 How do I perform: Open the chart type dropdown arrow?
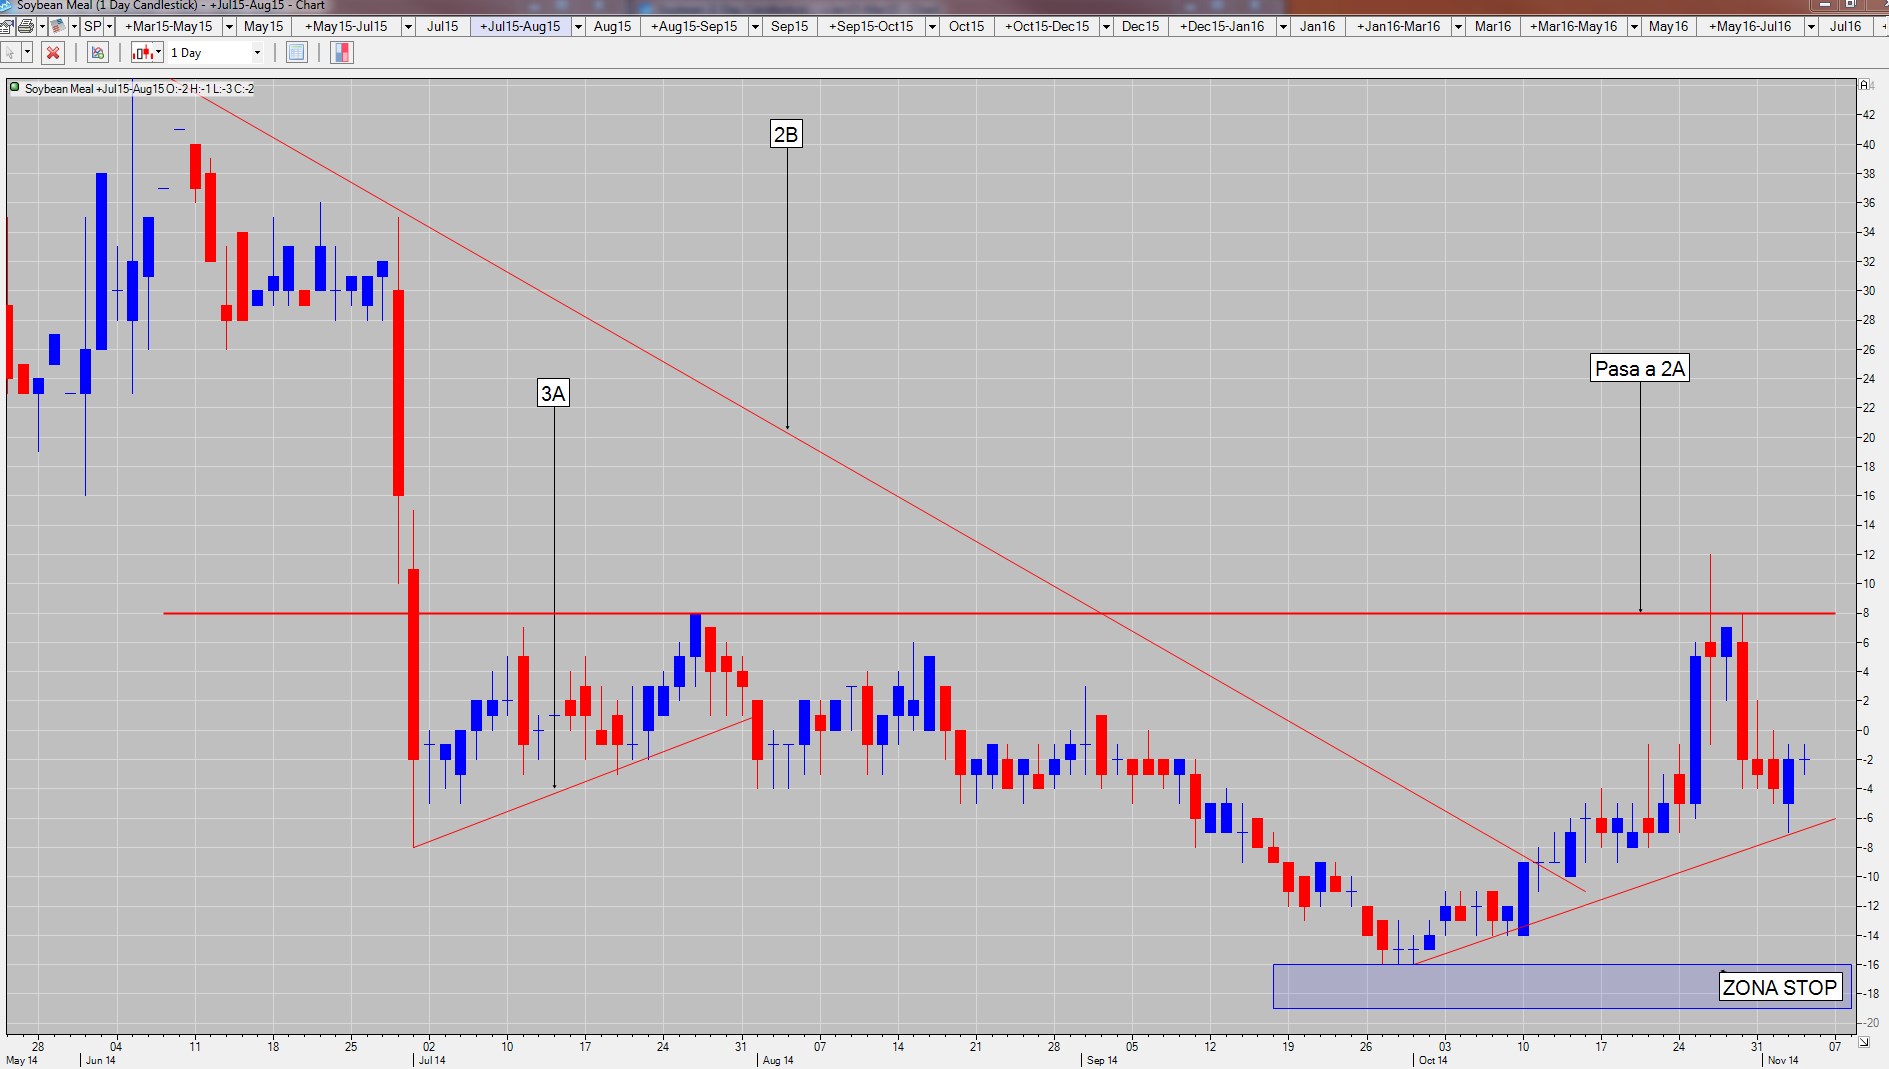pyautogui.click(x=158, y=52)
